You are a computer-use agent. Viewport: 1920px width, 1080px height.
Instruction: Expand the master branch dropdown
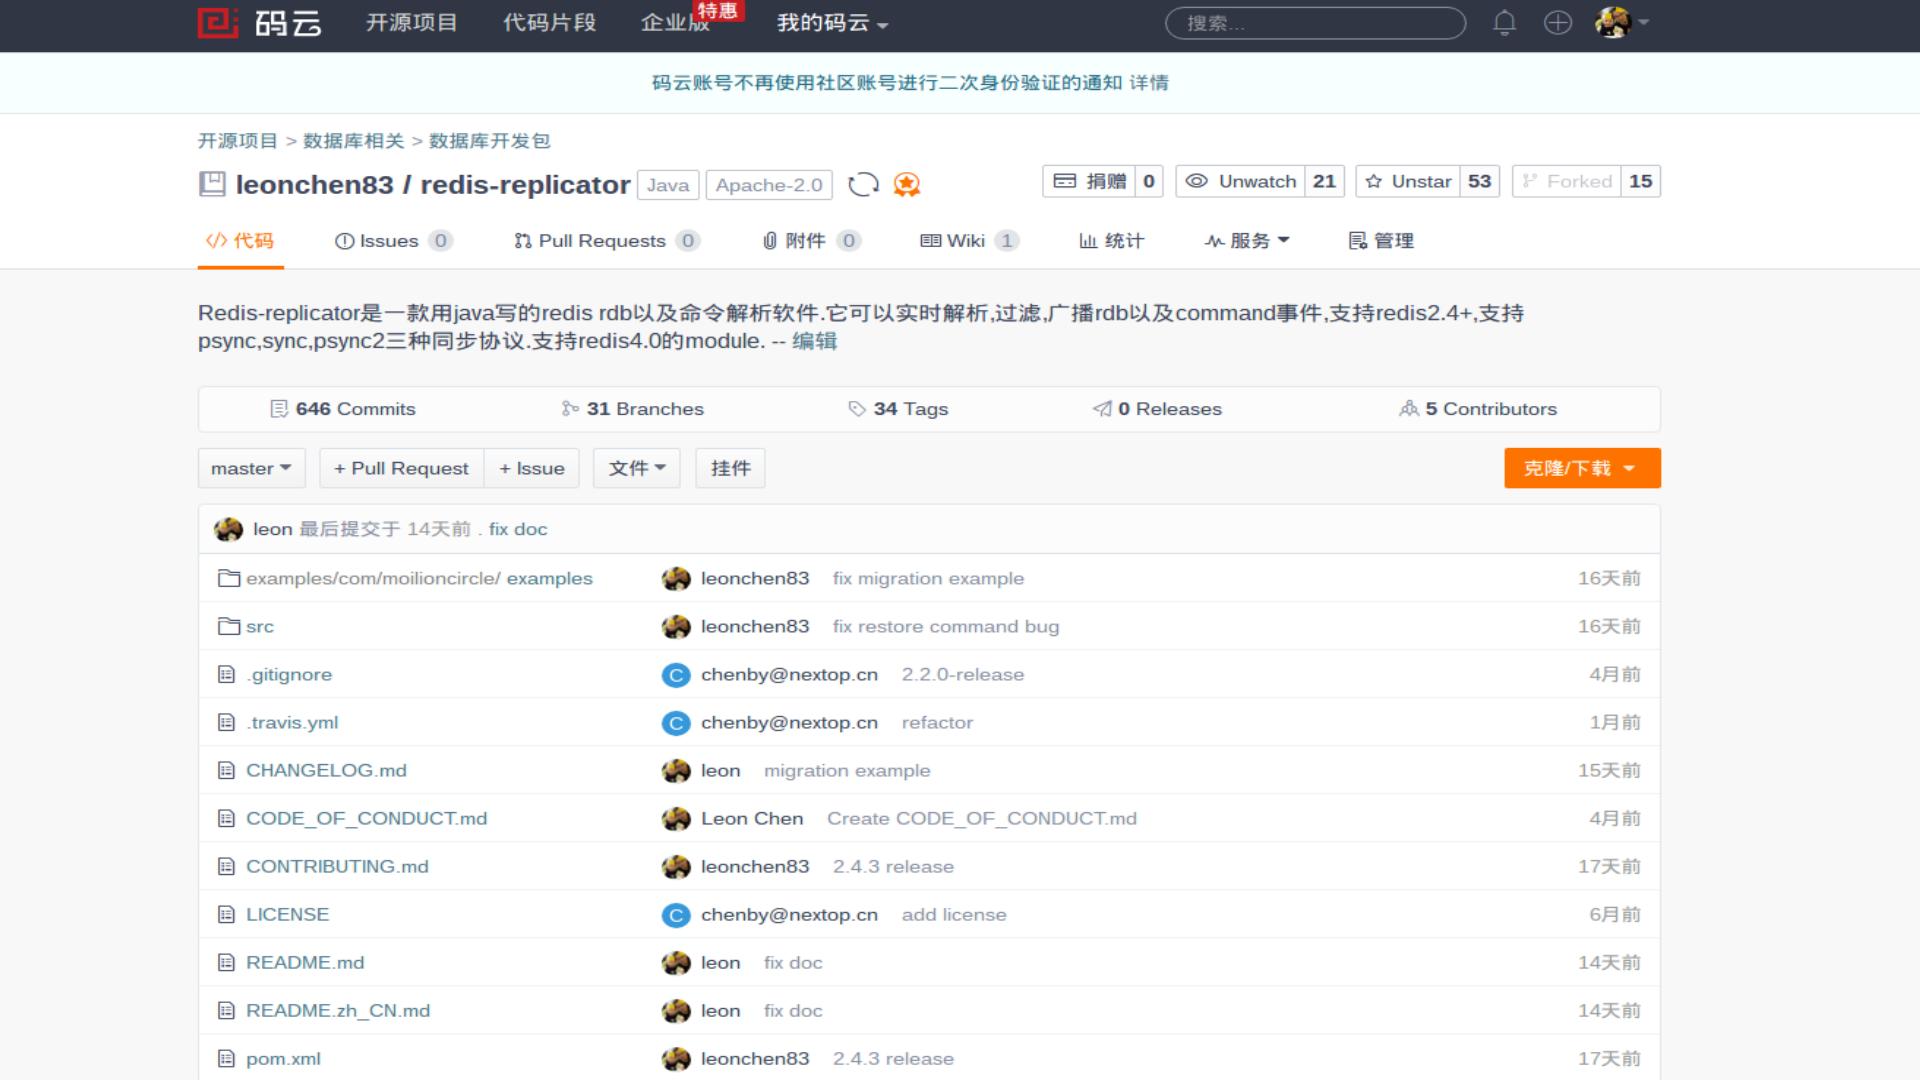click(x=251, y=468)
